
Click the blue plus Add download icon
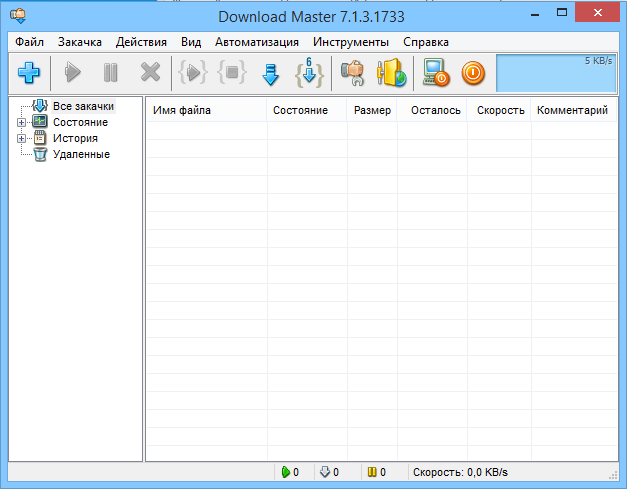(x=29, y=73)
